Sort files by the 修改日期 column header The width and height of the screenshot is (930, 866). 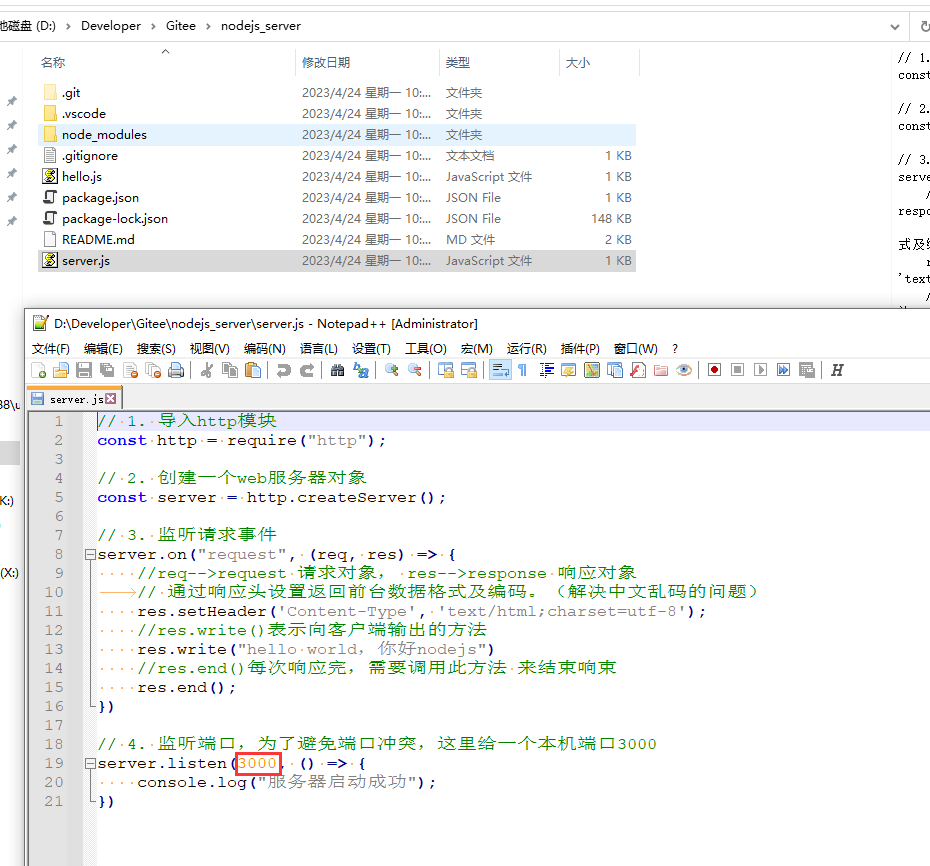tap(326, 62)
